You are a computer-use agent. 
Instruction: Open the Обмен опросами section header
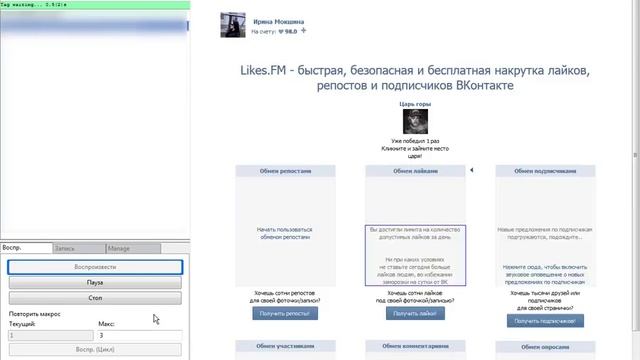click(545, 347)
